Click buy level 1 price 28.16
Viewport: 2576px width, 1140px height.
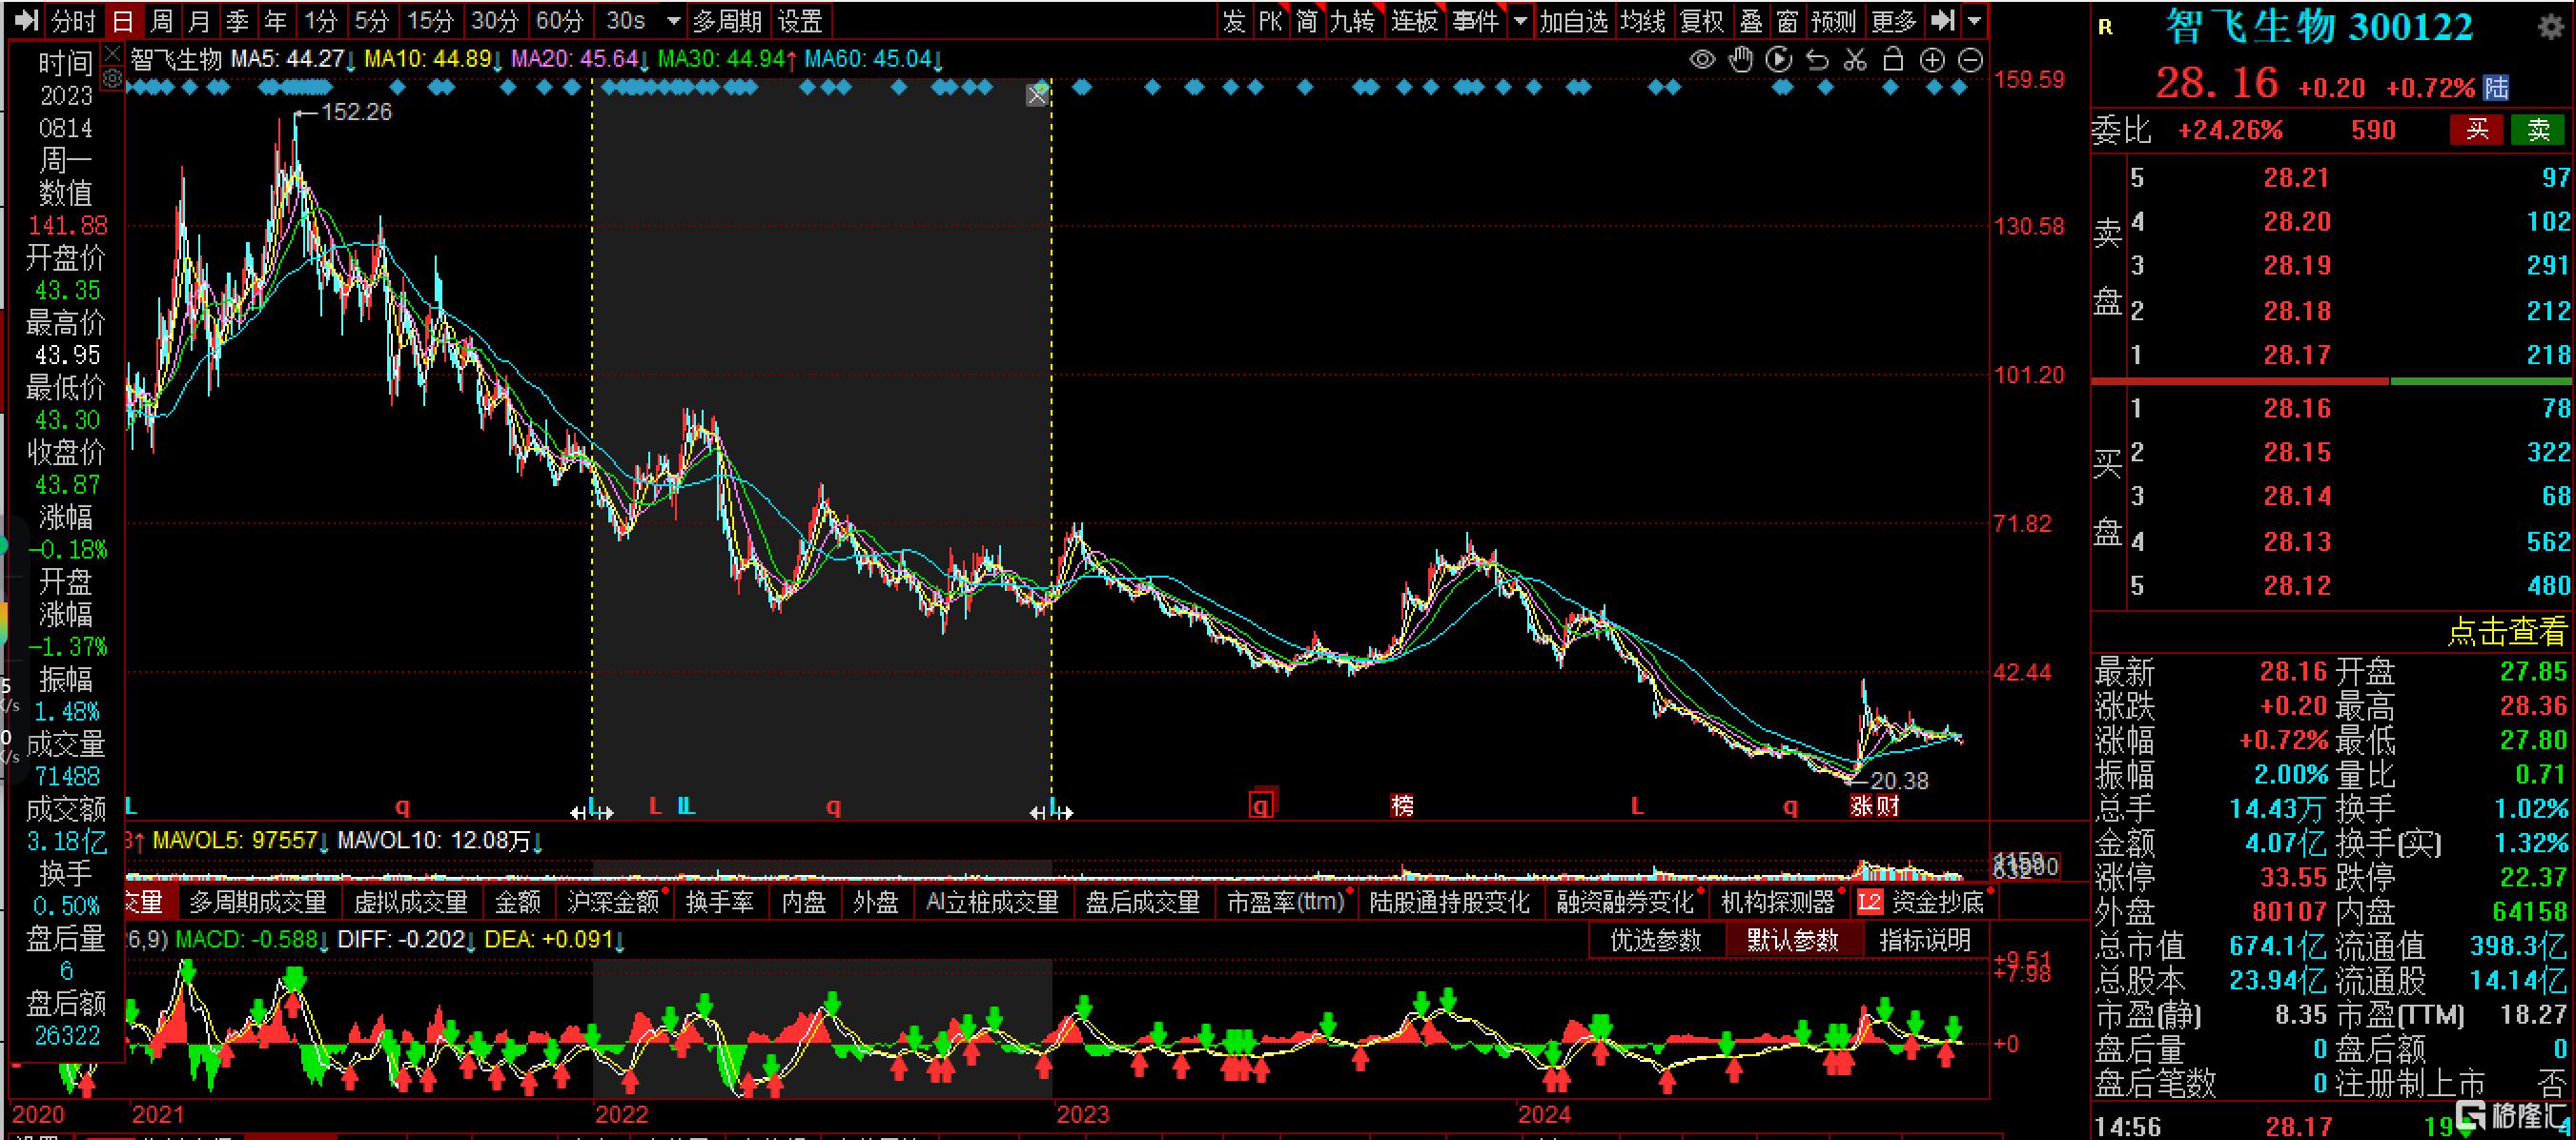click(x=2296, y=408)
